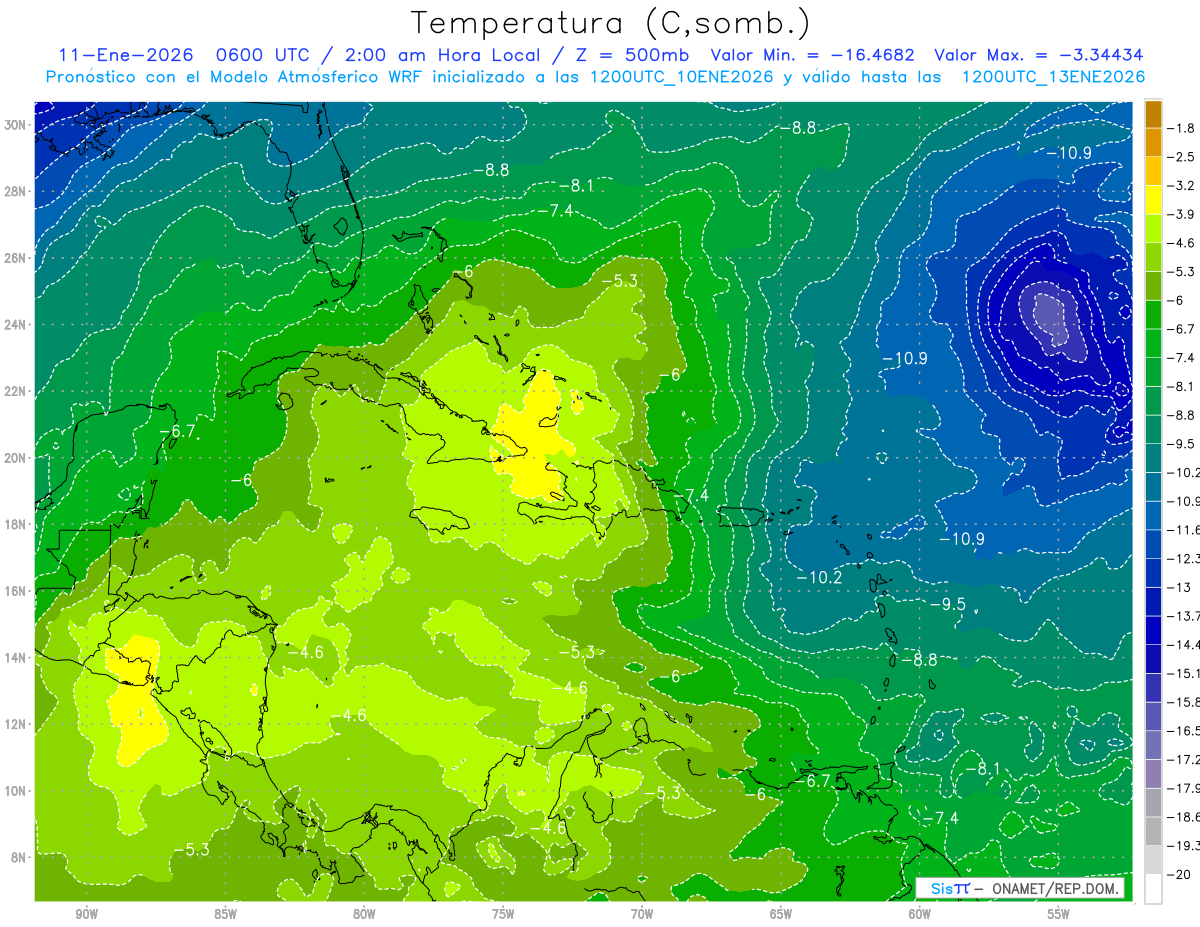
Task: Click the 18N latitude label
Action: click(x=16, y=524)
